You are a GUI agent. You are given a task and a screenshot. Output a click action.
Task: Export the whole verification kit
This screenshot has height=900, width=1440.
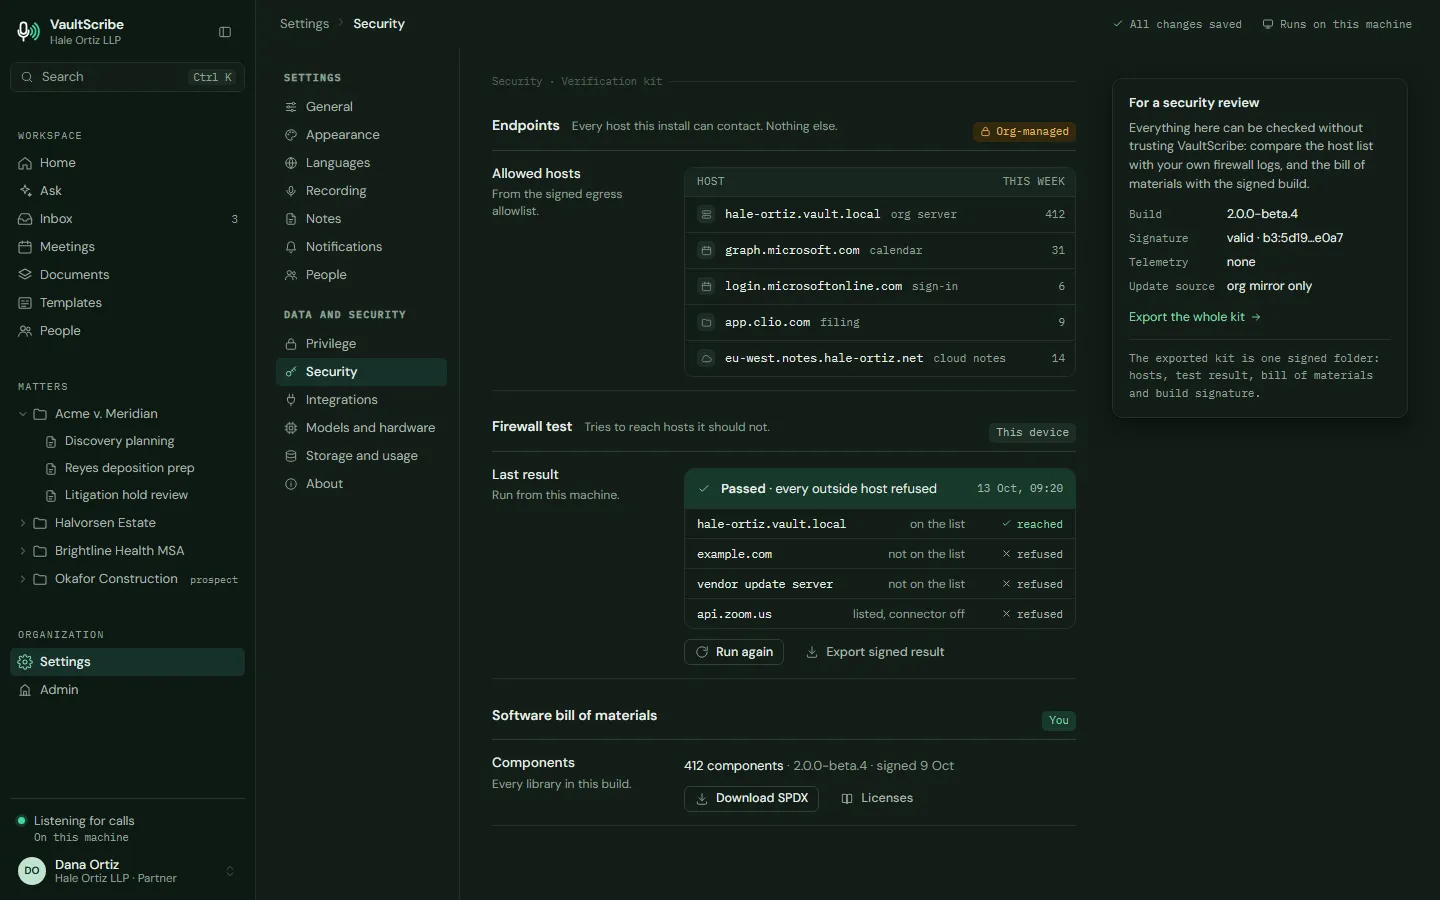pyautogui.click(x=1195, y=317)
